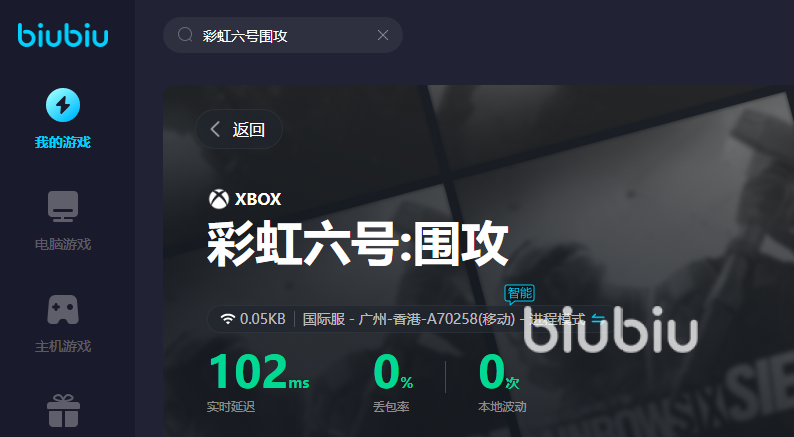Image resolution: width=794 pixels, height=437 pixels.
Task: Clear the search text with X icon
Action: (383, 35)
